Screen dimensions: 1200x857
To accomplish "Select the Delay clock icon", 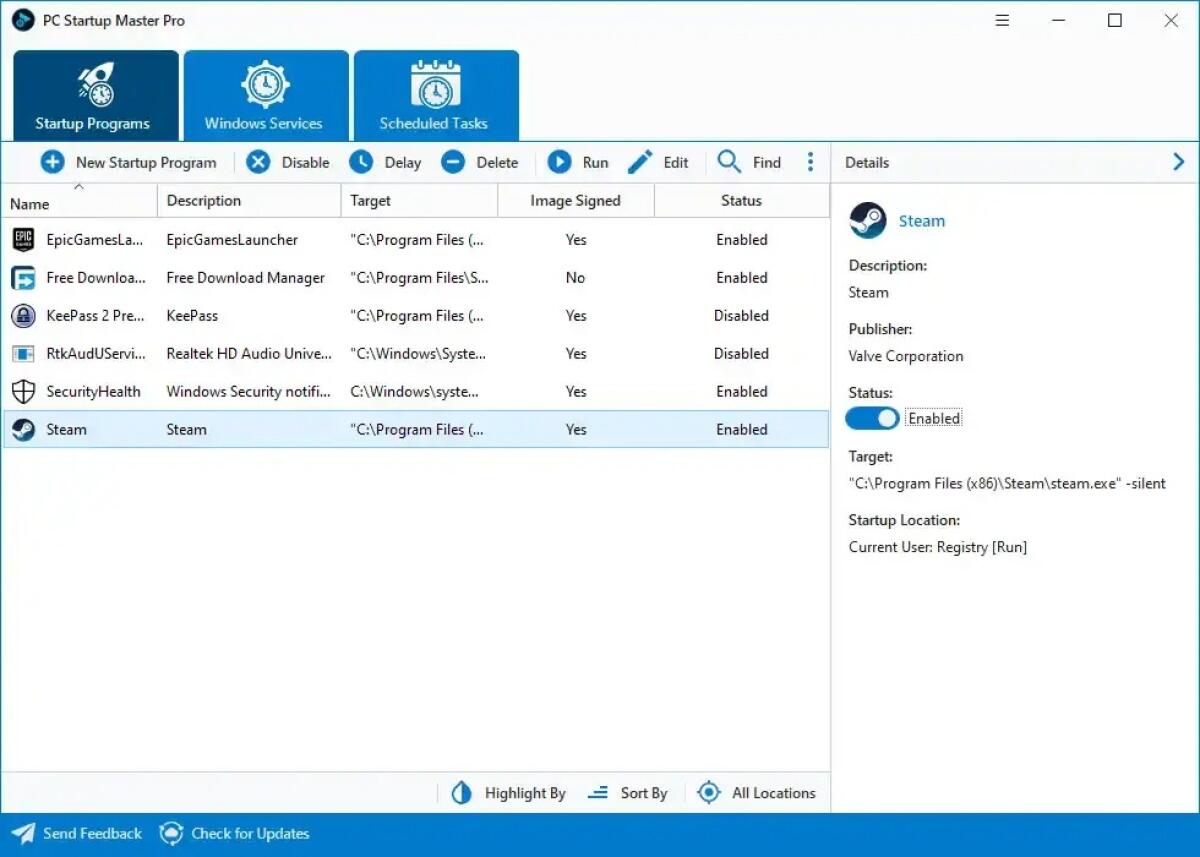I will [362, 161].
